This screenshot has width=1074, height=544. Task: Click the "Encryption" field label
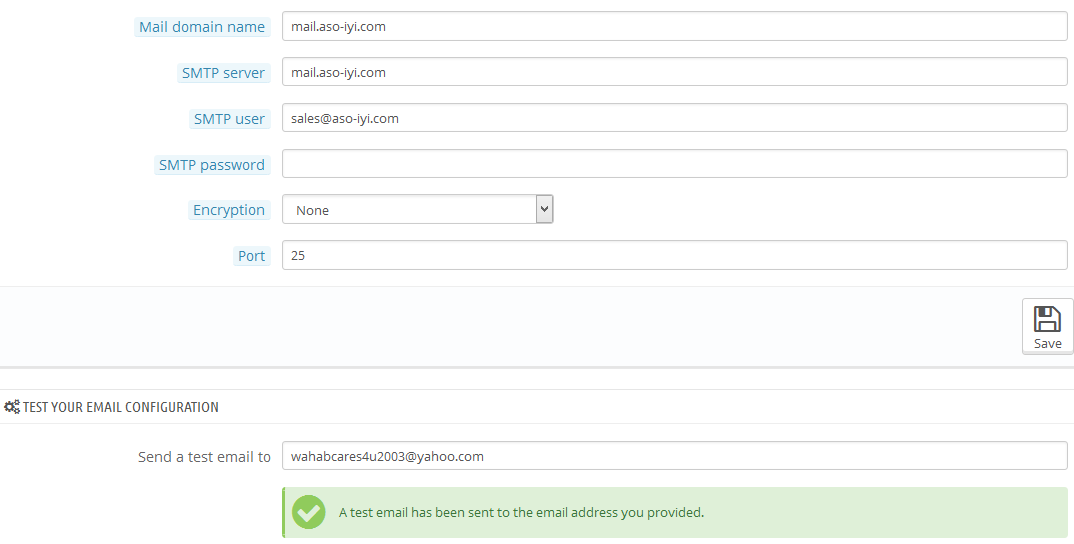229,210
